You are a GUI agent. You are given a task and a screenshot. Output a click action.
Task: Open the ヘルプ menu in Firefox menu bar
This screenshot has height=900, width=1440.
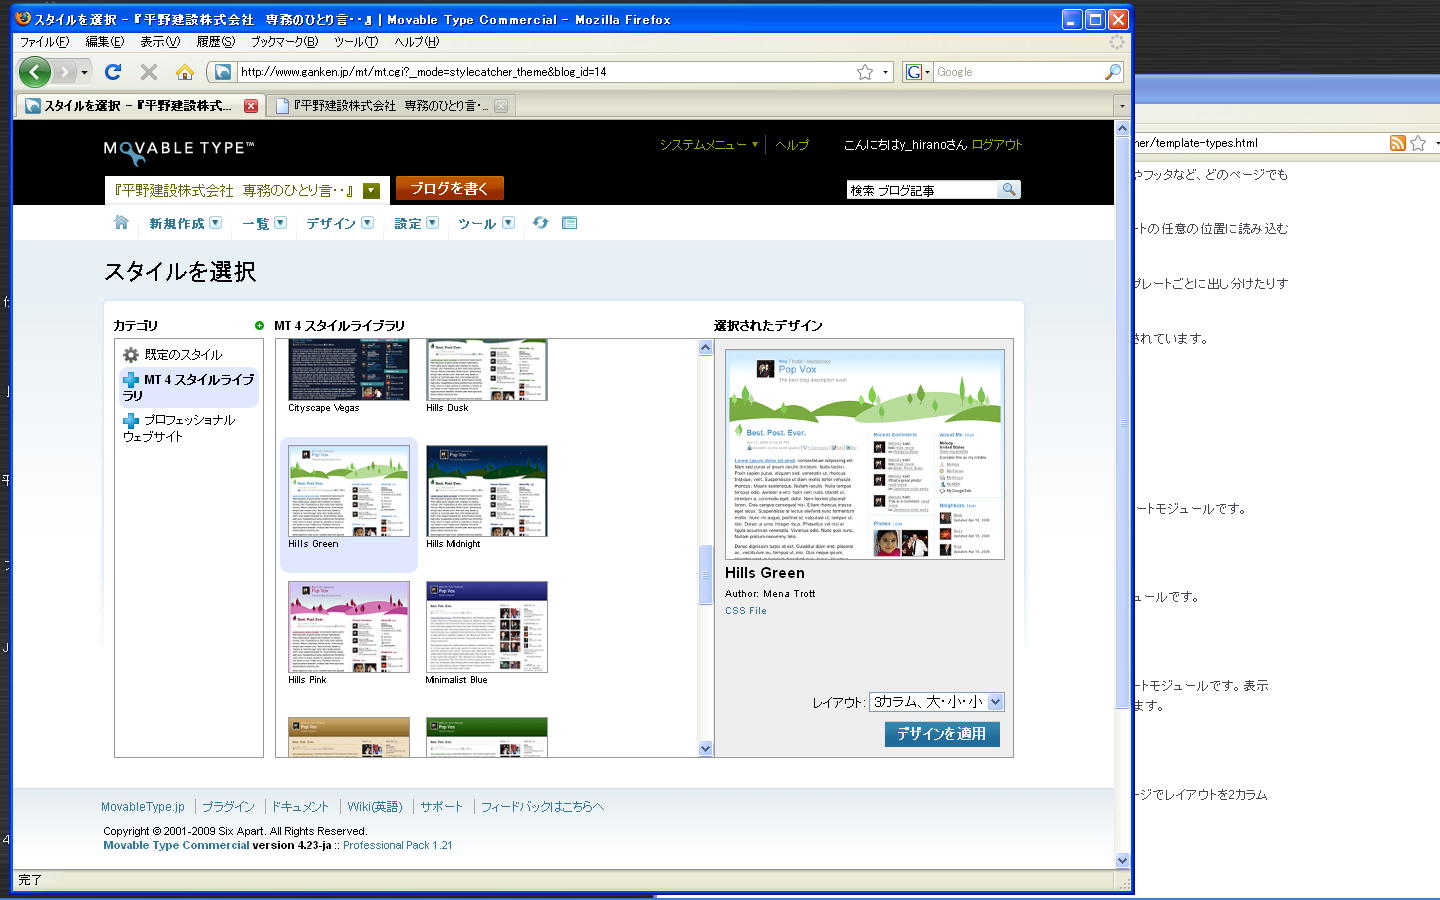click(416, 42)
